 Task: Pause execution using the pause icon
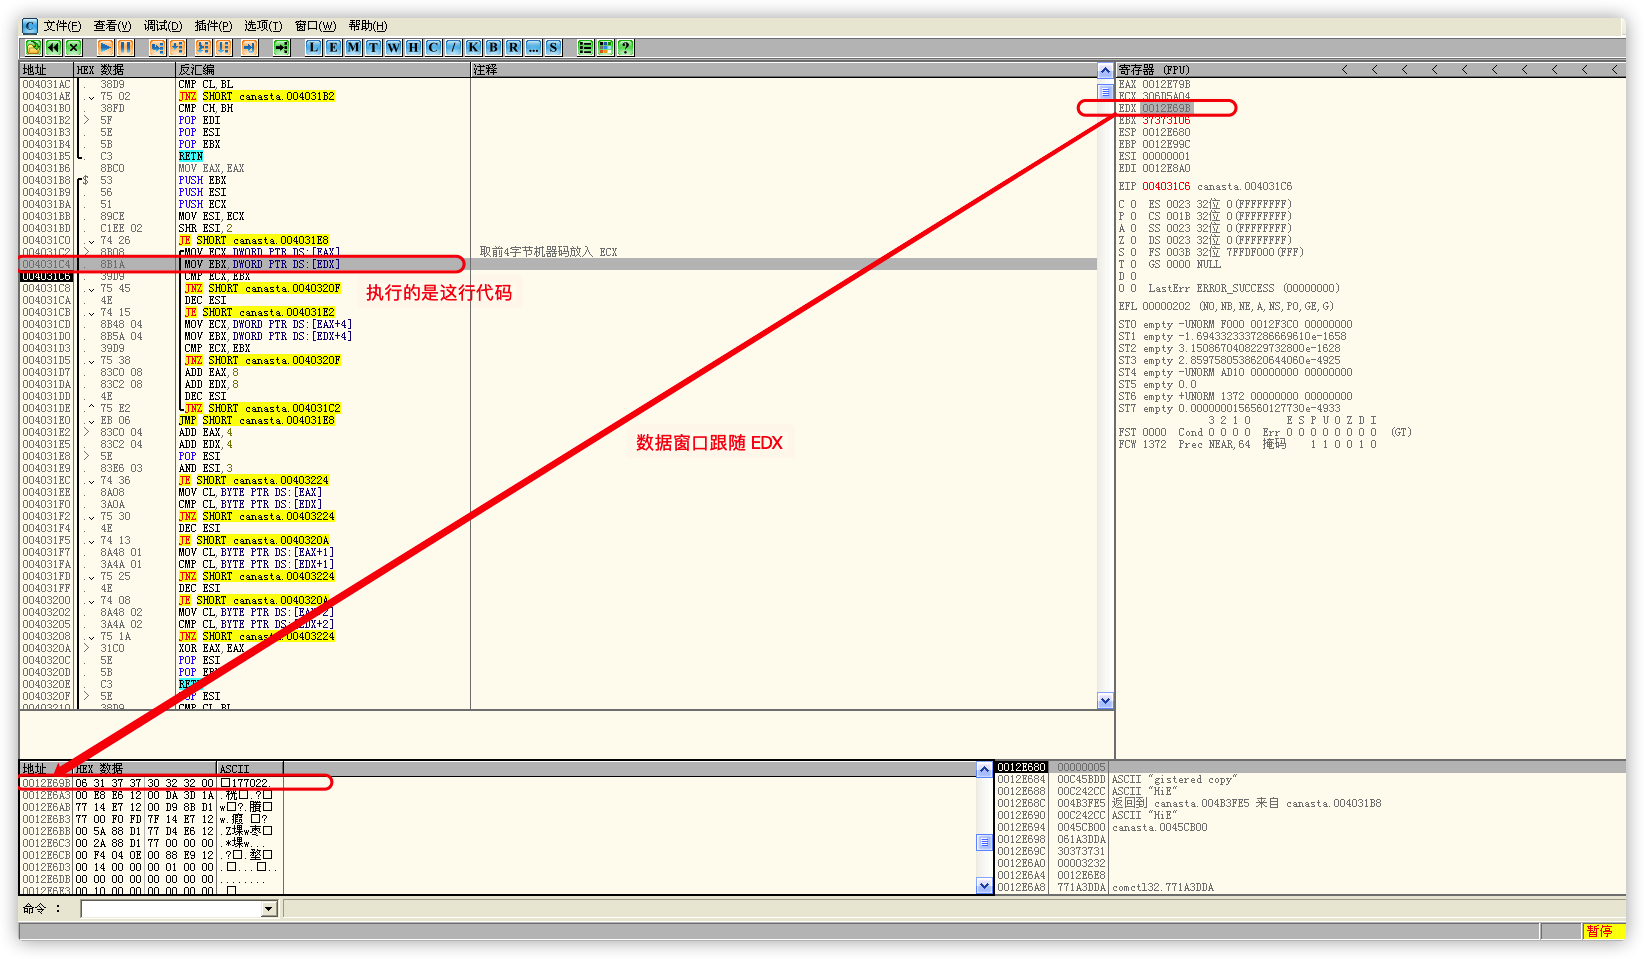pos(125,47)
